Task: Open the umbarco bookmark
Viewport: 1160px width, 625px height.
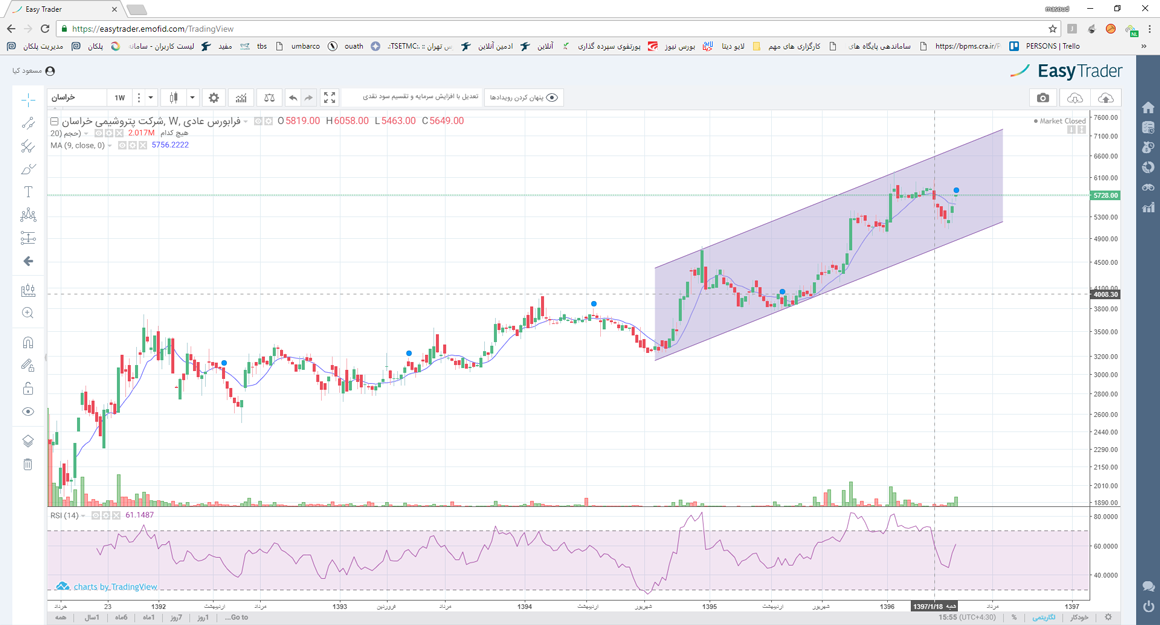Action: click(297, 46)
